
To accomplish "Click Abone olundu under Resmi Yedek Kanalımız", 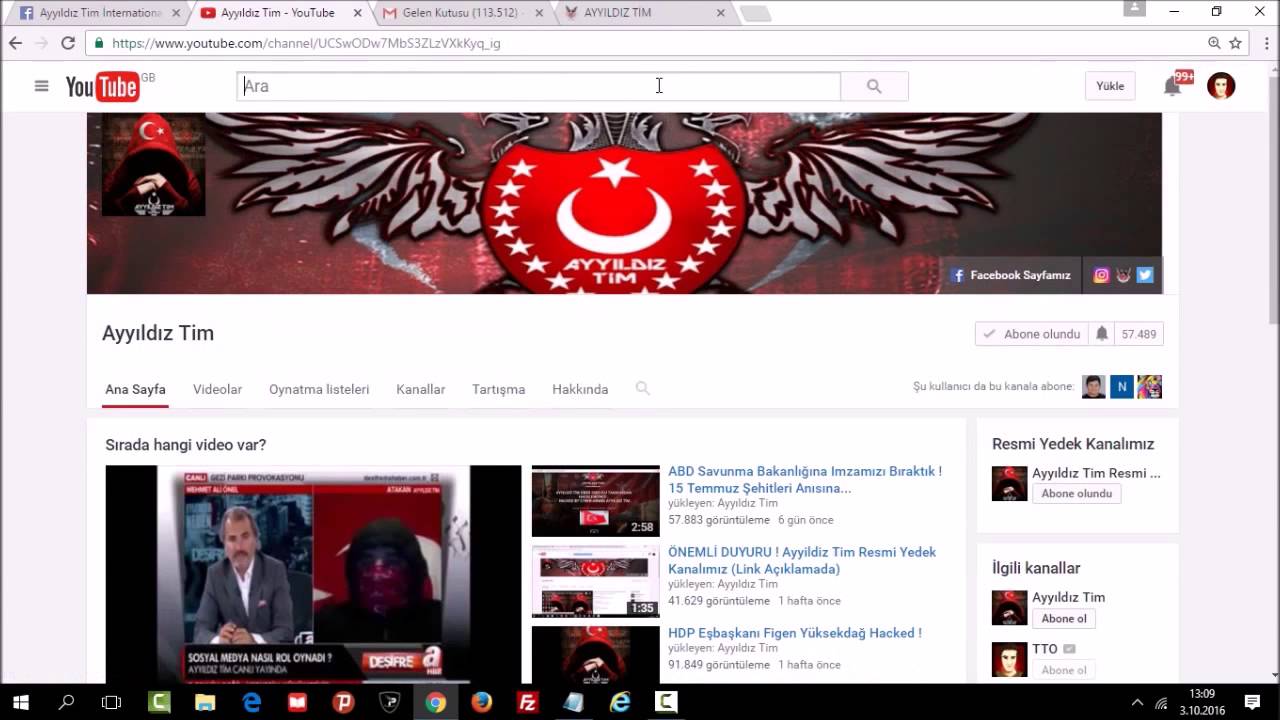I will tap(1076, 493).
